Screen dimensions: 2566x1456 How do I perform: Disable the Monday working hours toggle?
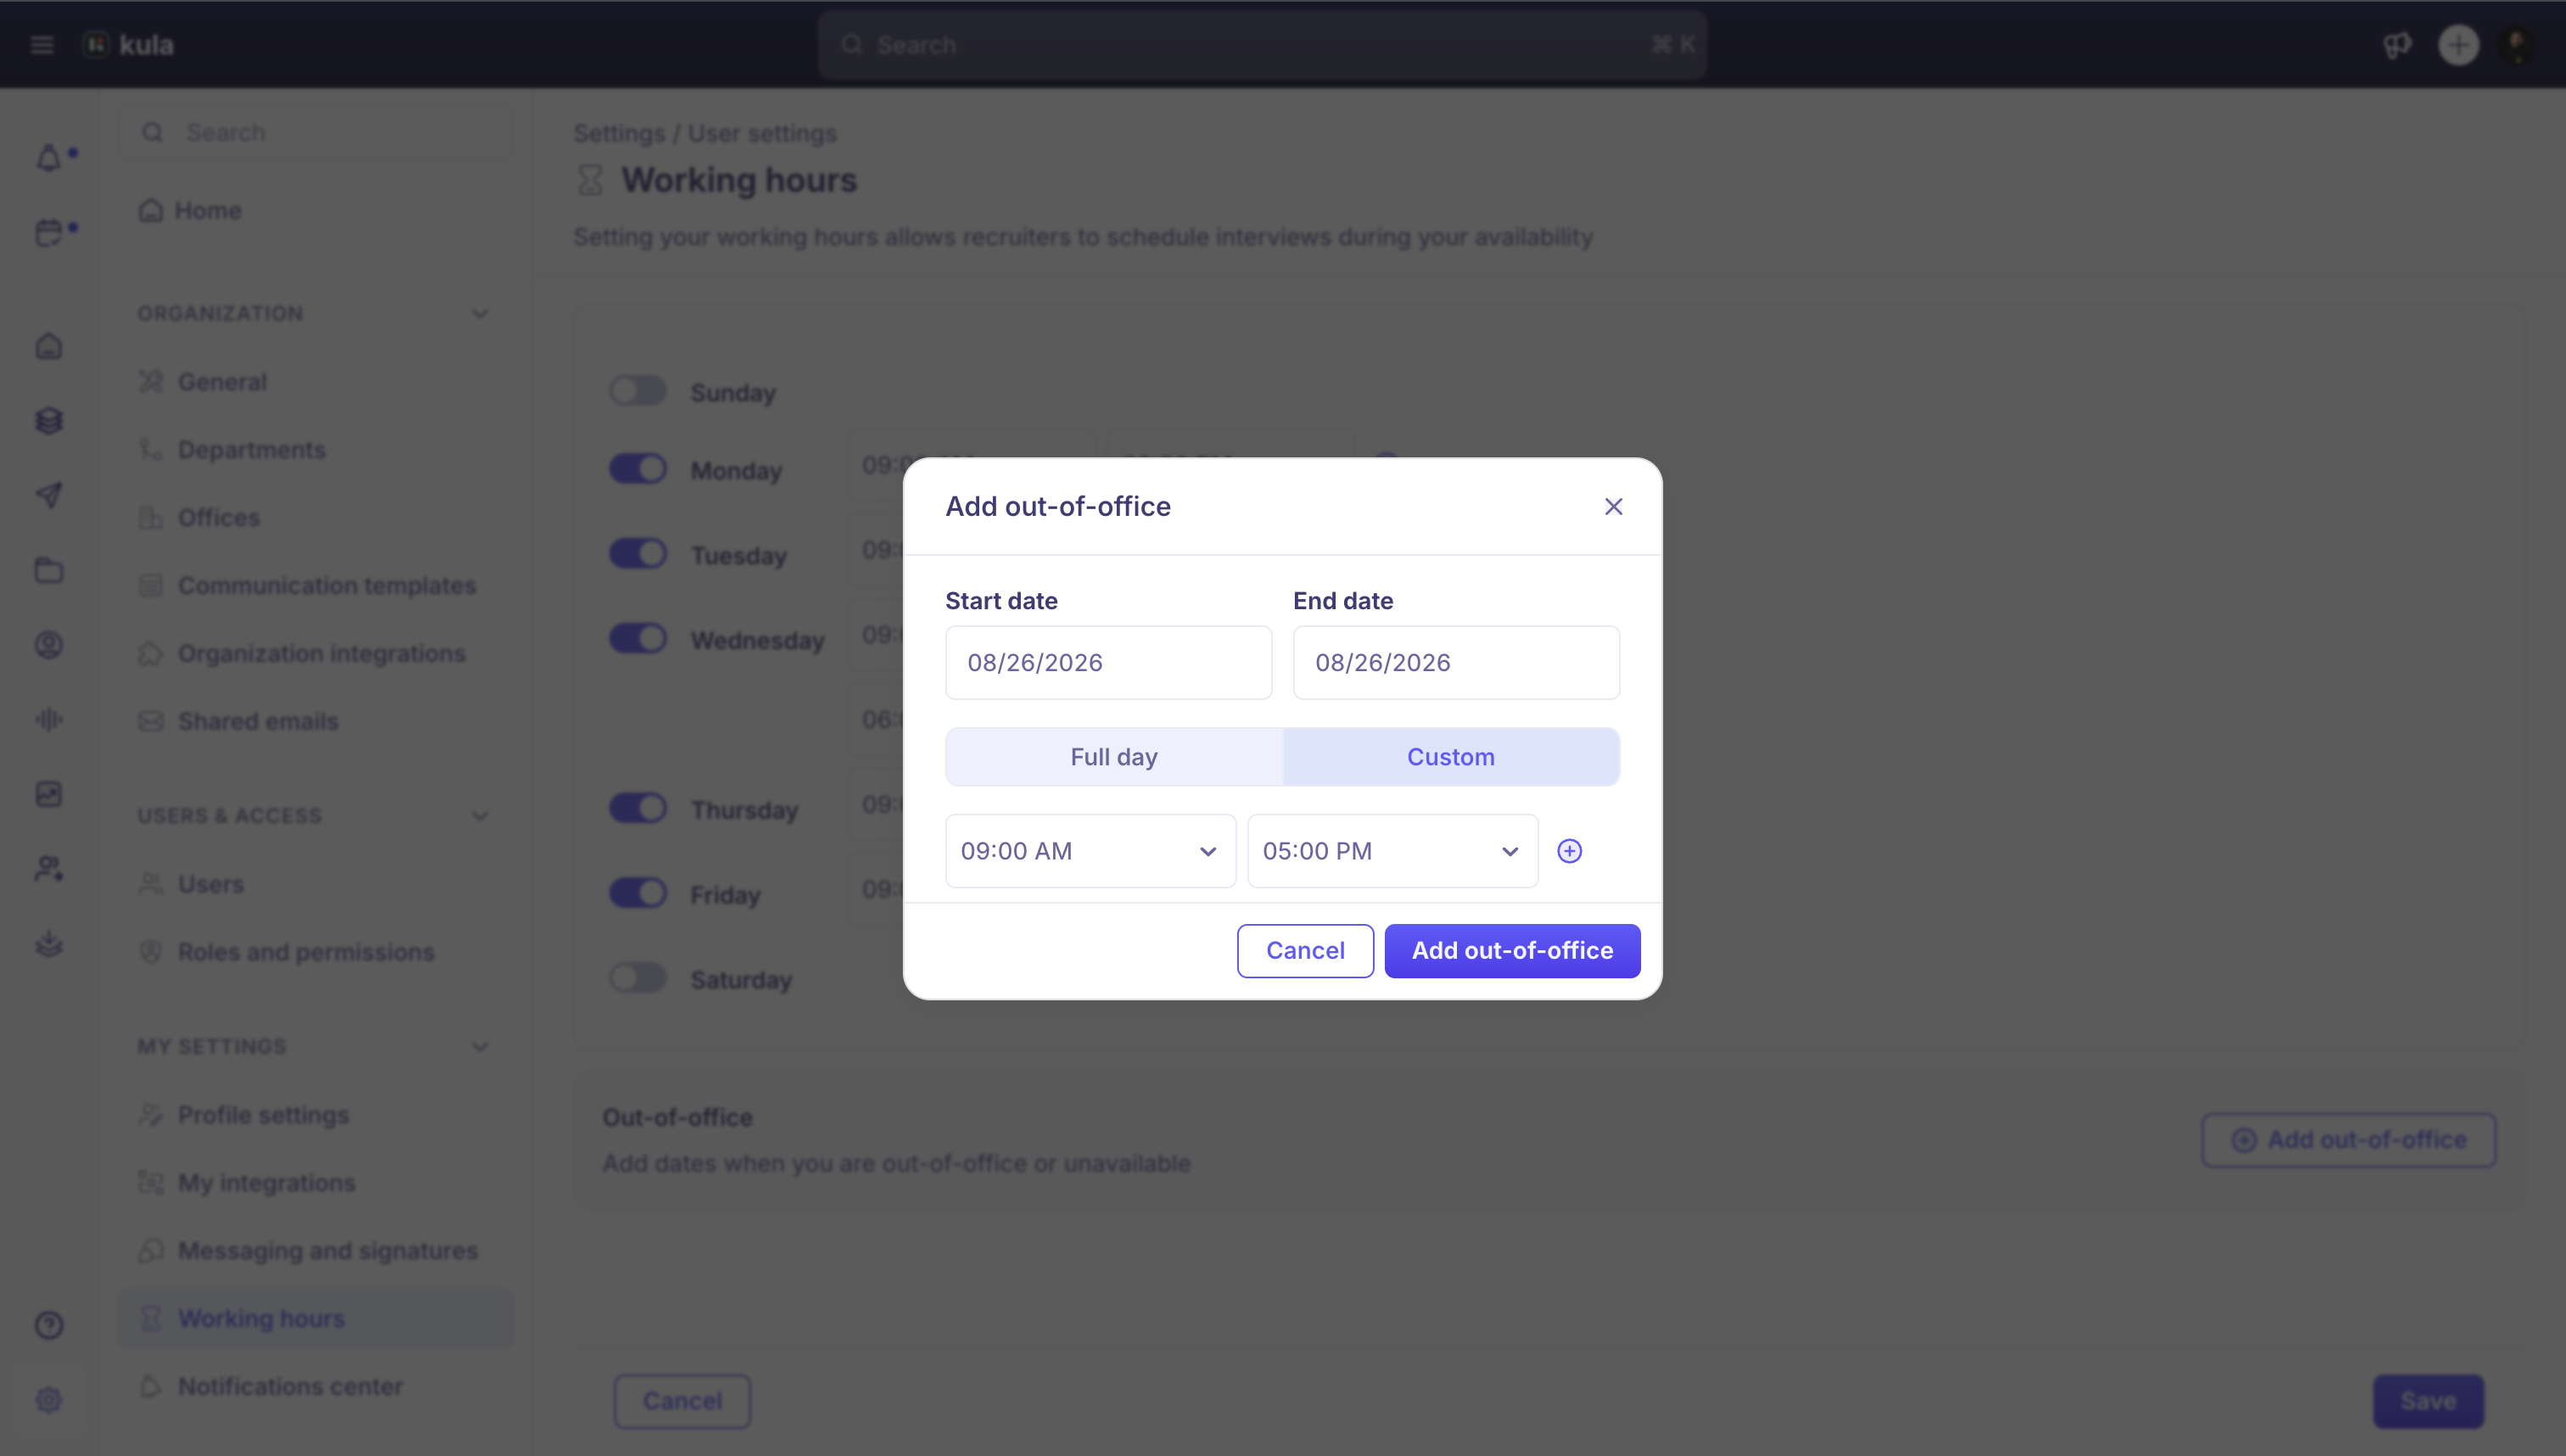(638, 468)
